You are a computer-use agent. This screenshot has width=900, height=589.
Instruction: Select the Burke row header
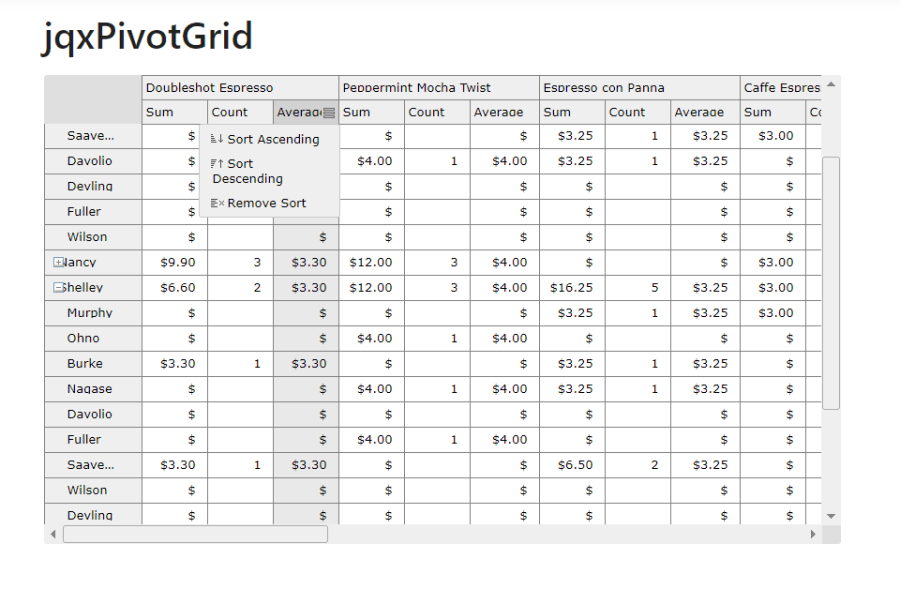[x=93, y=363]
